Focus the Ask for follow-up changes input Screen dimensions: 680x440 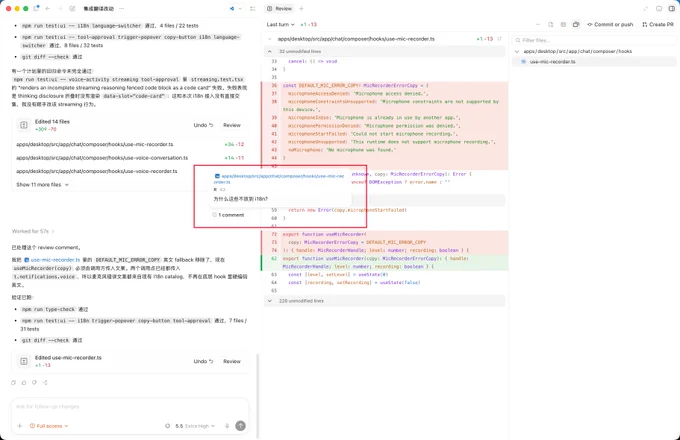(130, 407)
